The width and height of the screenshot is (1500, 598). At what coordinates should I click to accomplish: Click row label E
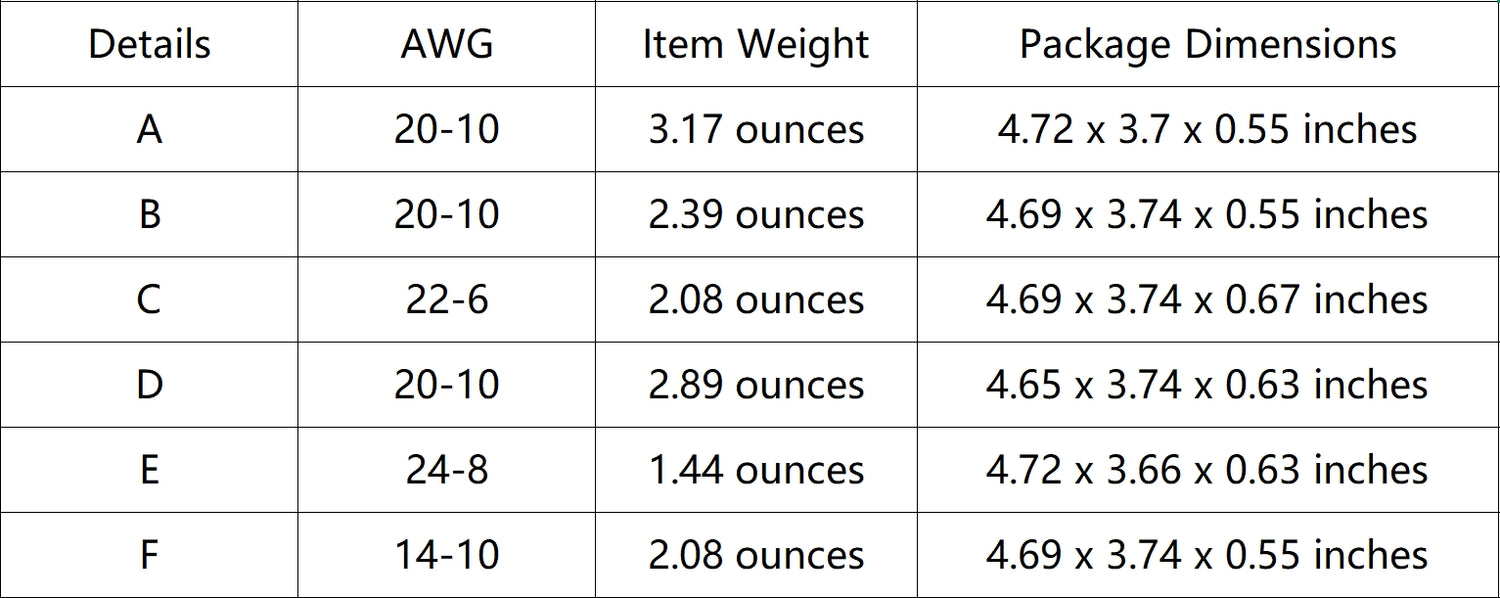(149, 470)
